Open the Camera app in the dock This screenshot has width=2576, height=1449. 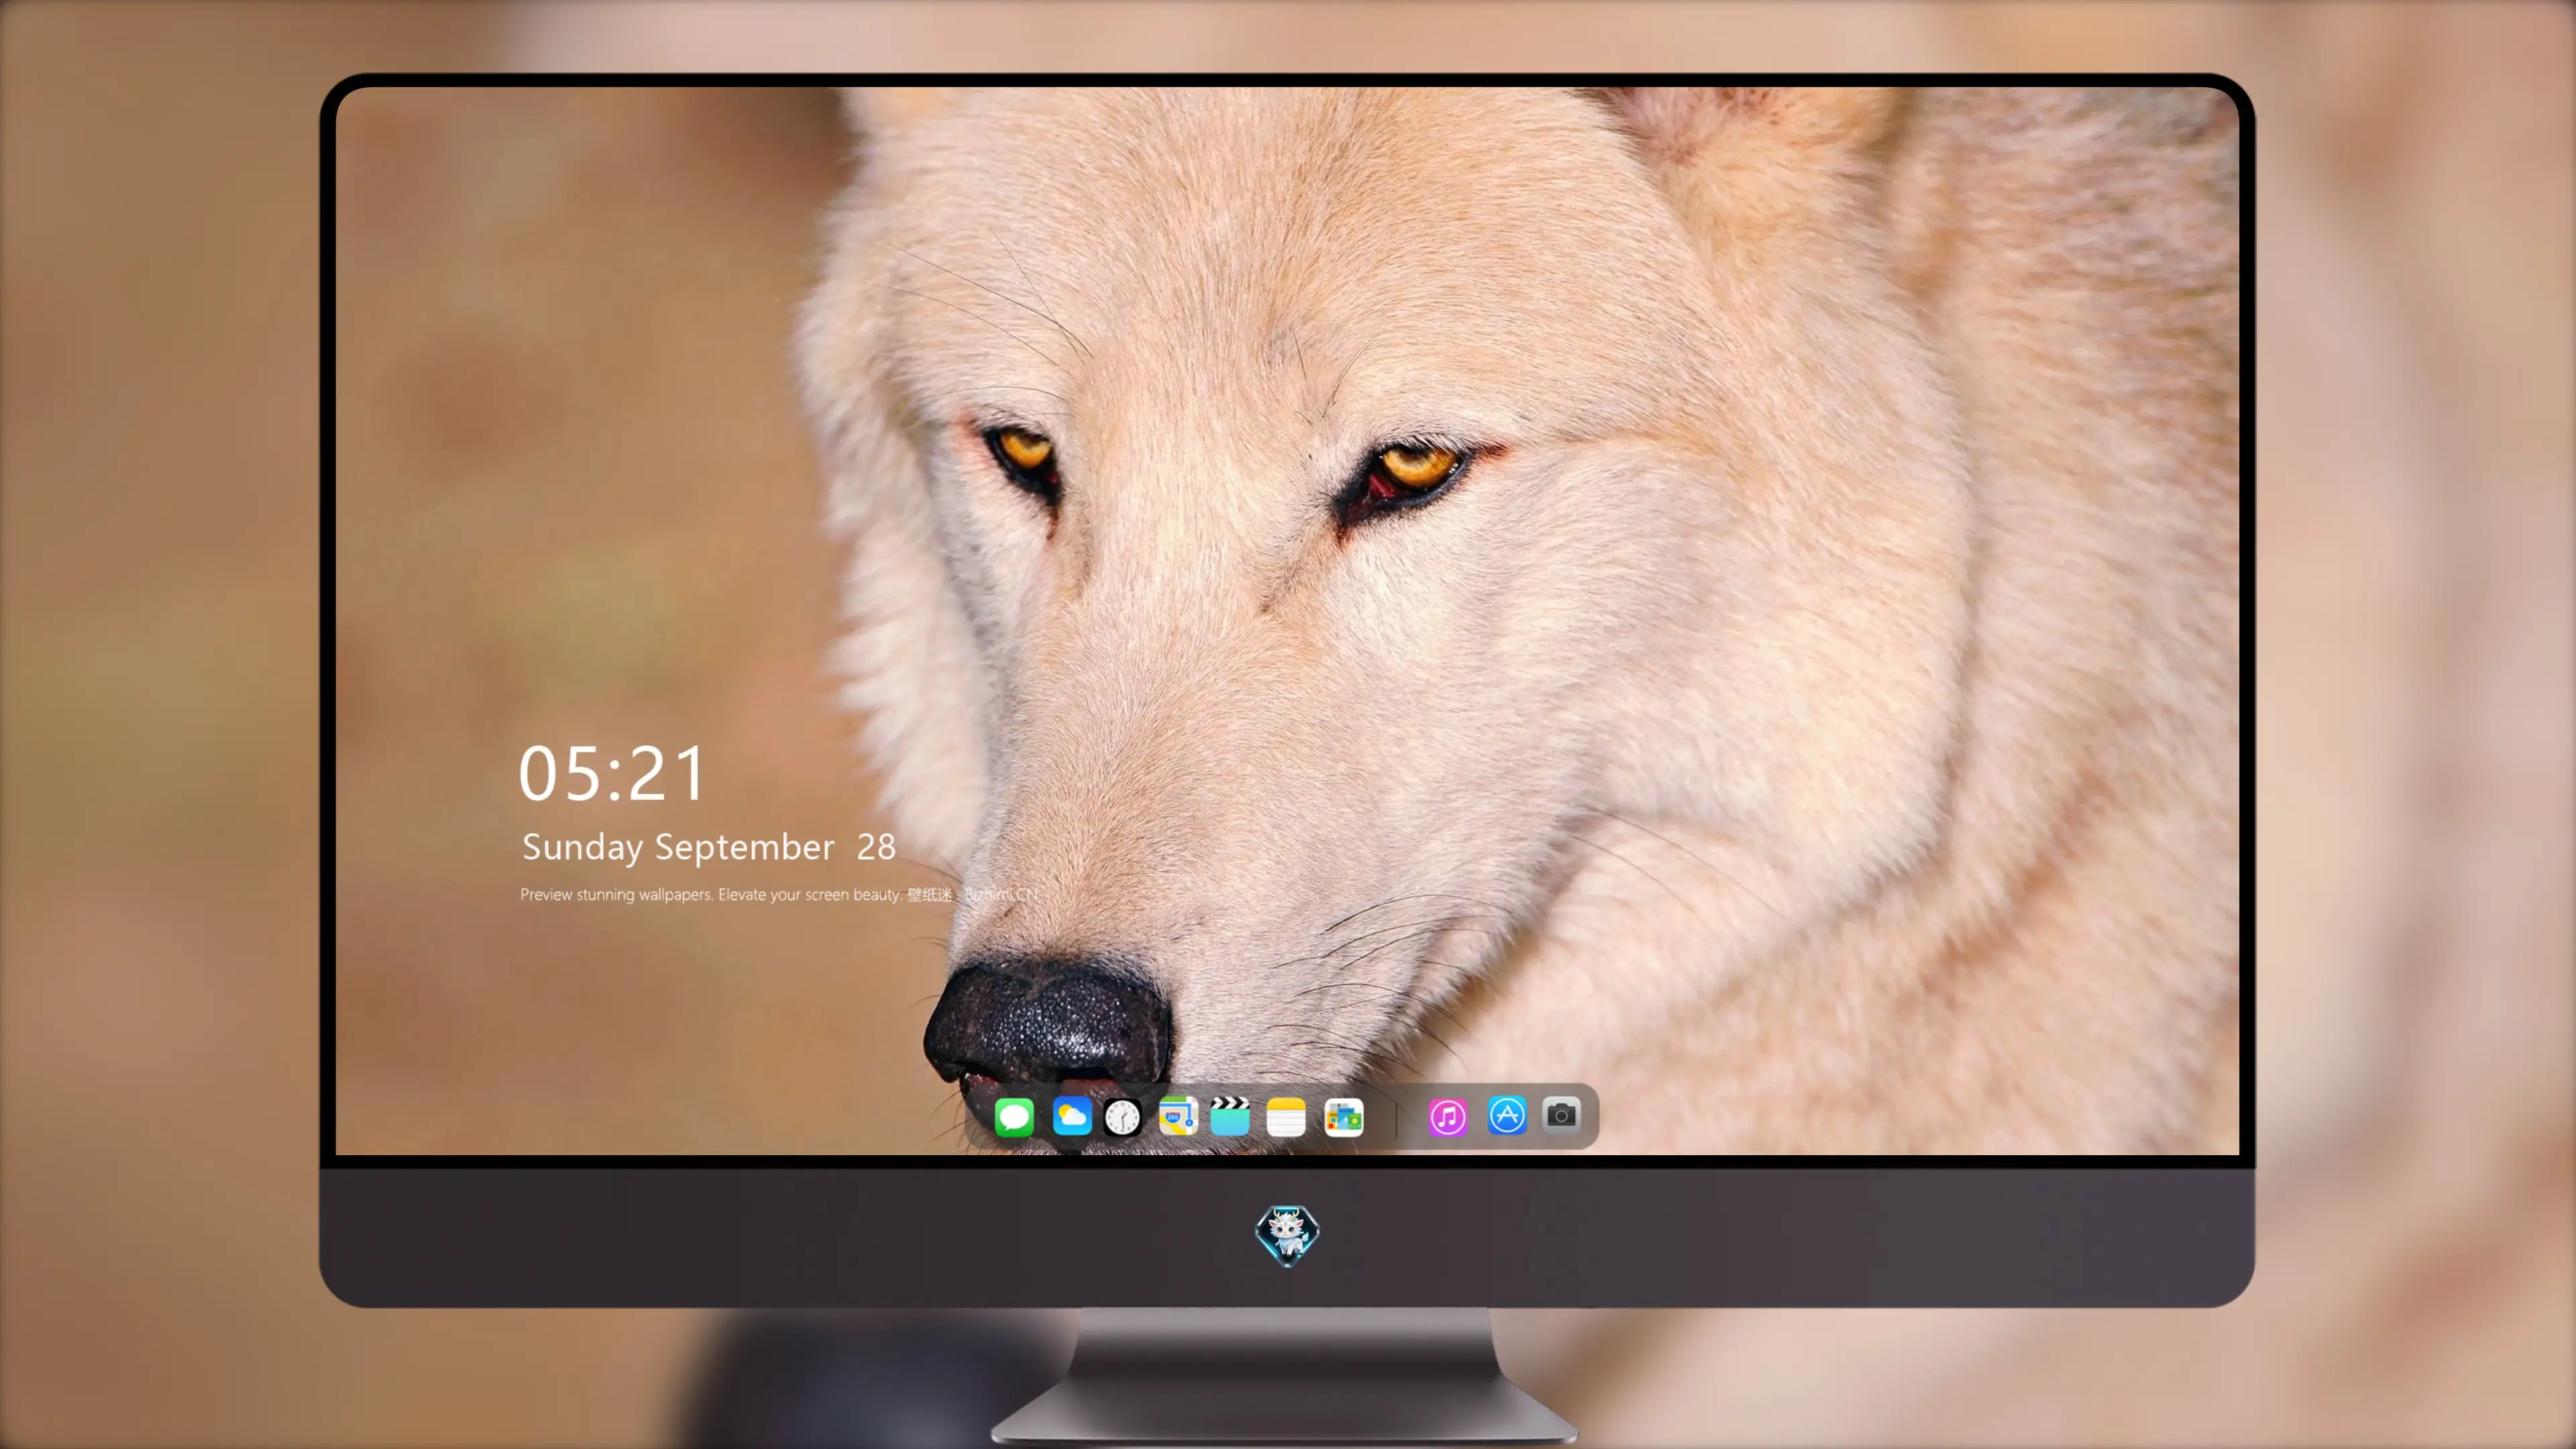[x=1561, y=1115]
